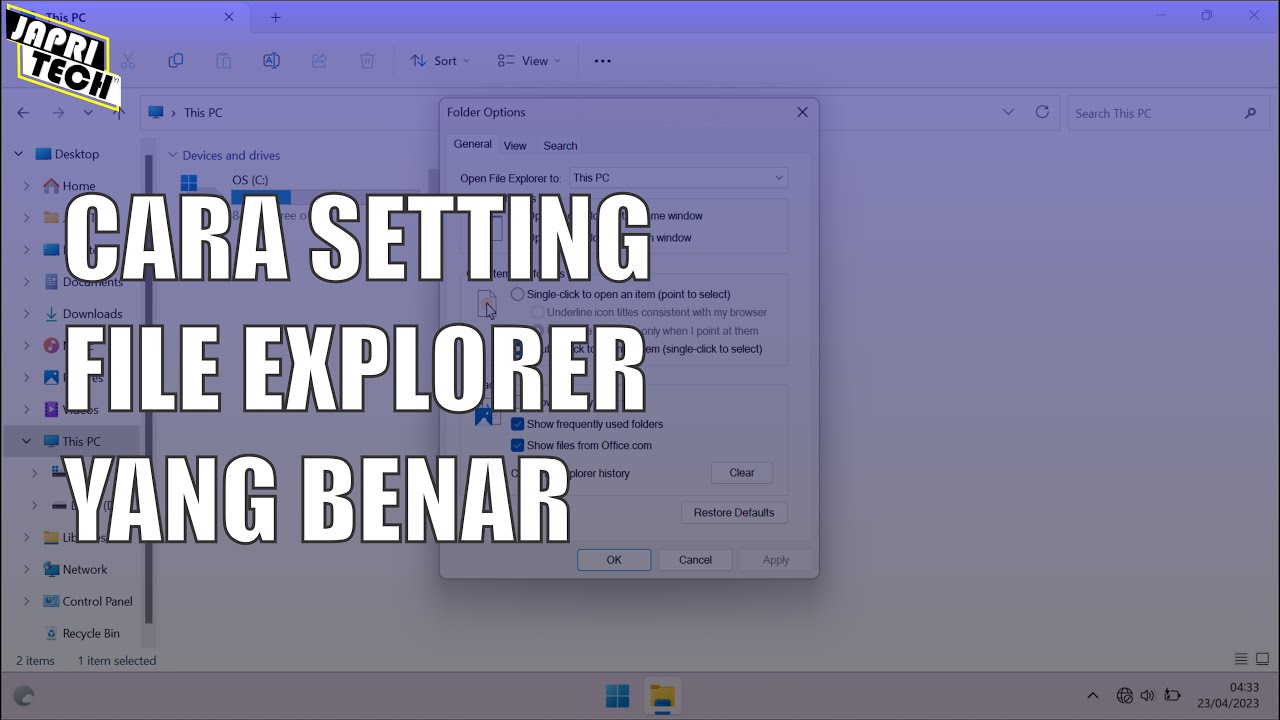This screenshot has height=720, width=1280.
Task: Close the Folder Options dialog
Action: click(x=802, y=112)
